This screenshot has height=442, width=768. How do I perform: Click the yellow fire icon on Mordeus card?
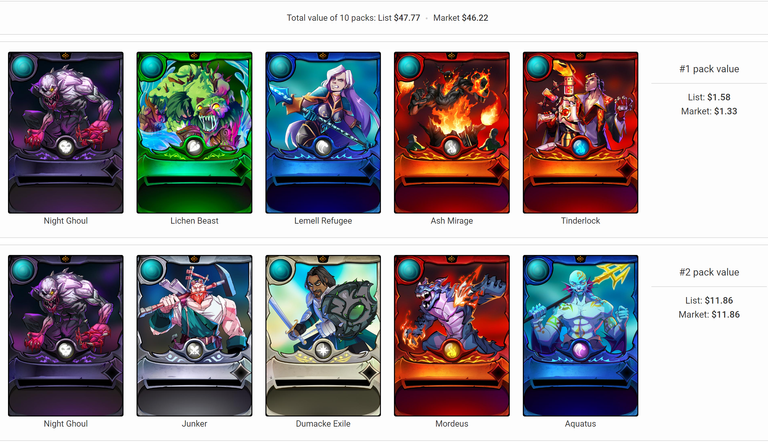pos(452,349)
